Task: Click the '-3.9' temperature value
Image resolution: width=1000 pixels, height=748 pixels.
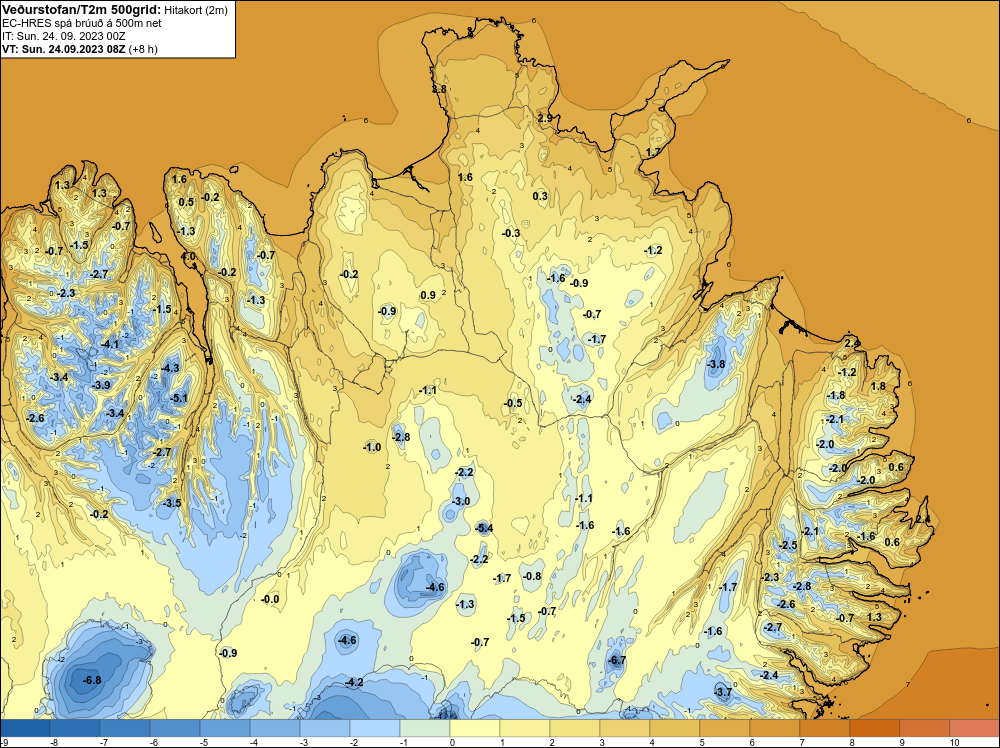Action: [101, 385]
